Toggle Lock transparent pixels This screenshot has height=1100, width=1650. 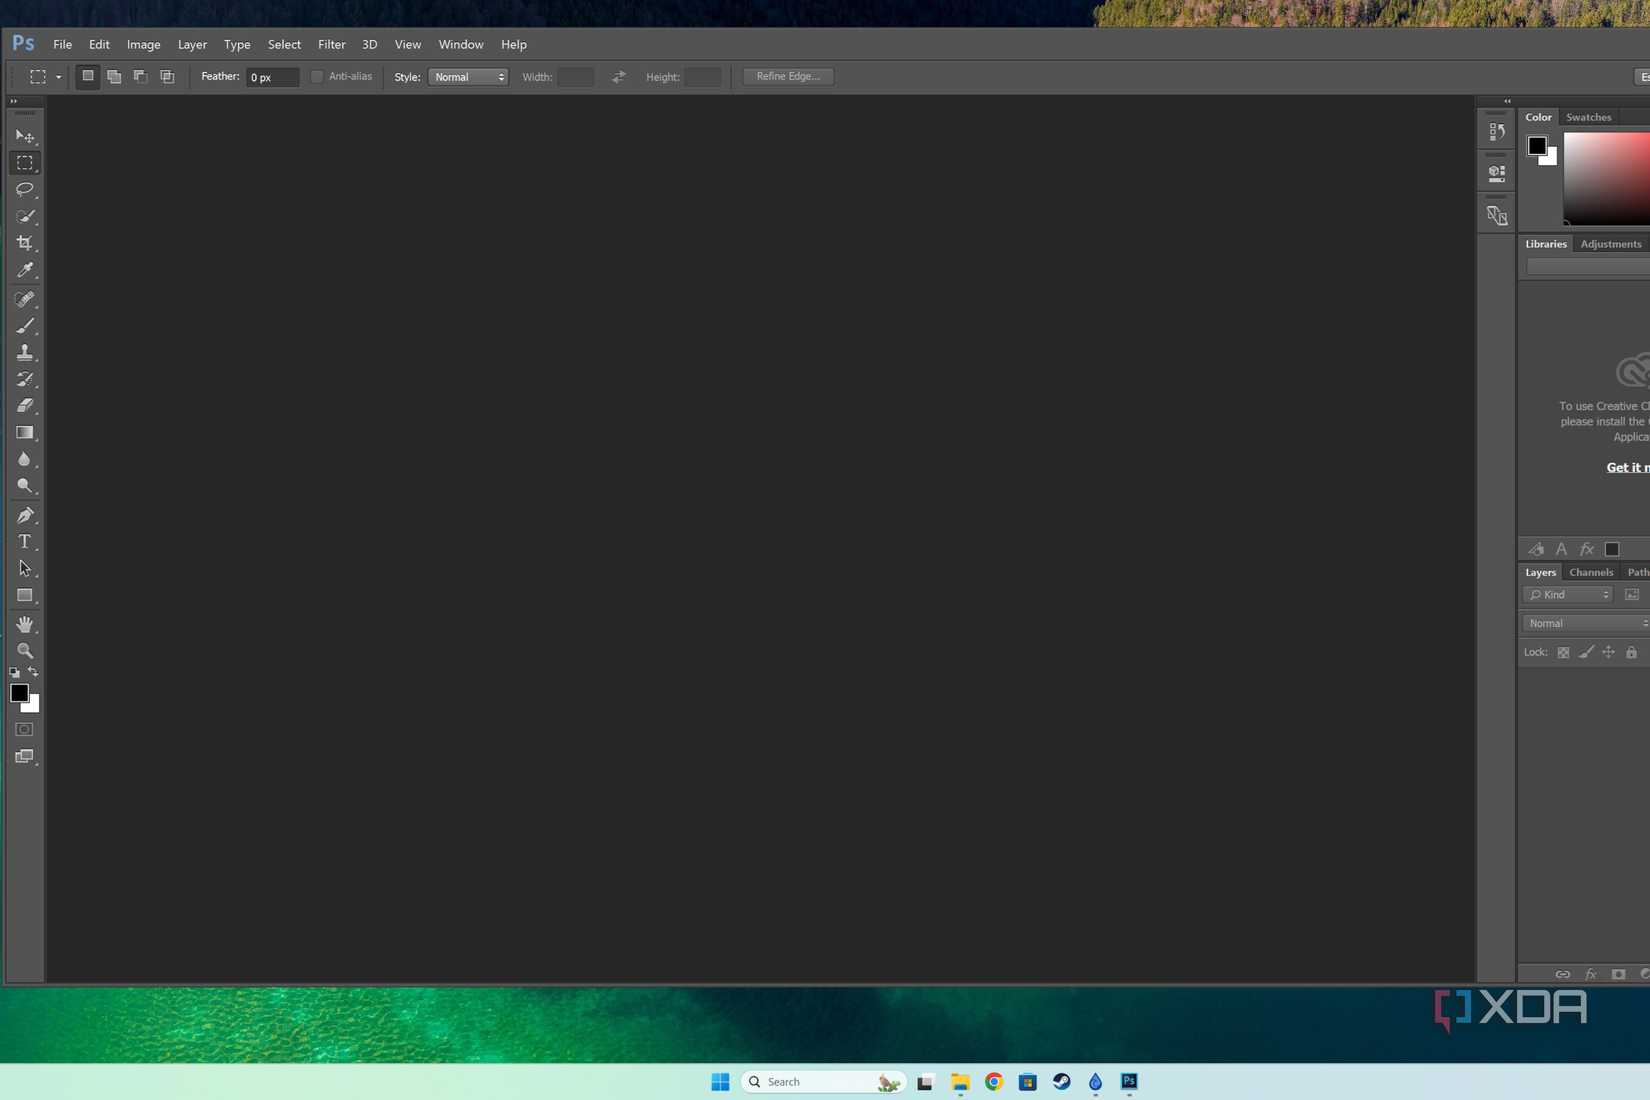click(1563, 653)
